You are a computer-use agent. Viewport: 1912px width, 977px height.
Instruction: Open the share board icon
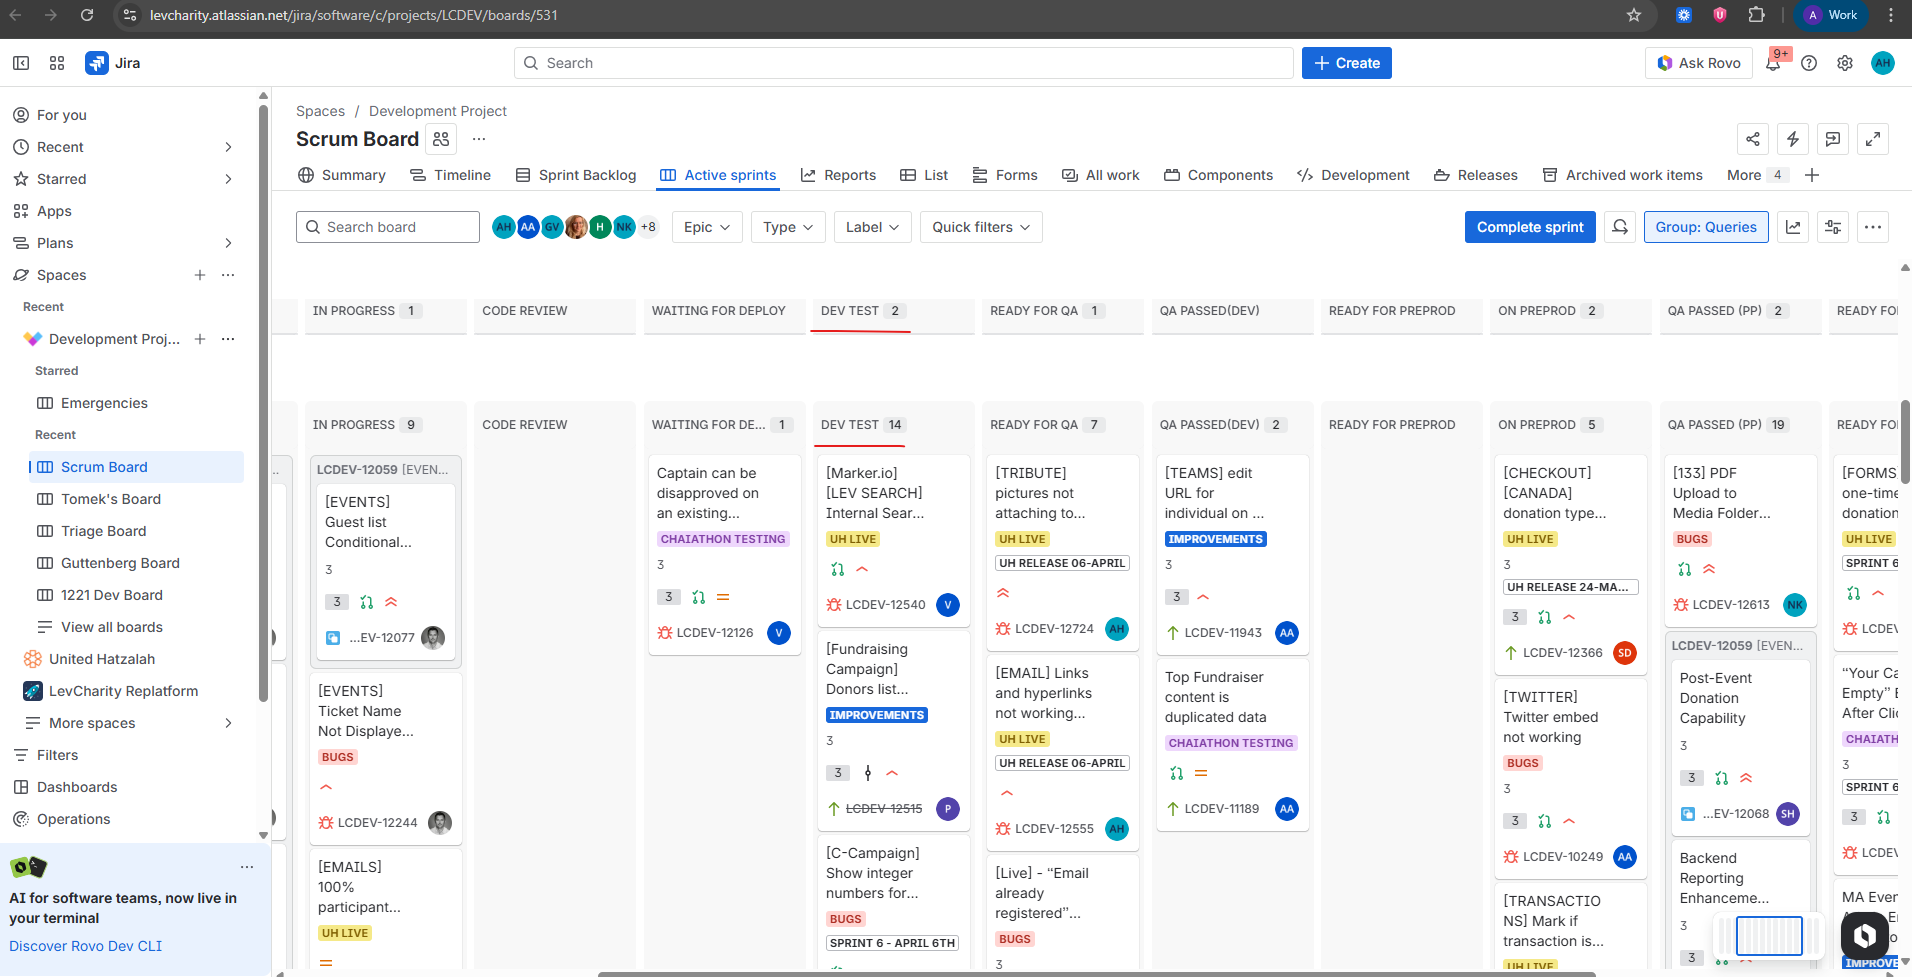1753,139
